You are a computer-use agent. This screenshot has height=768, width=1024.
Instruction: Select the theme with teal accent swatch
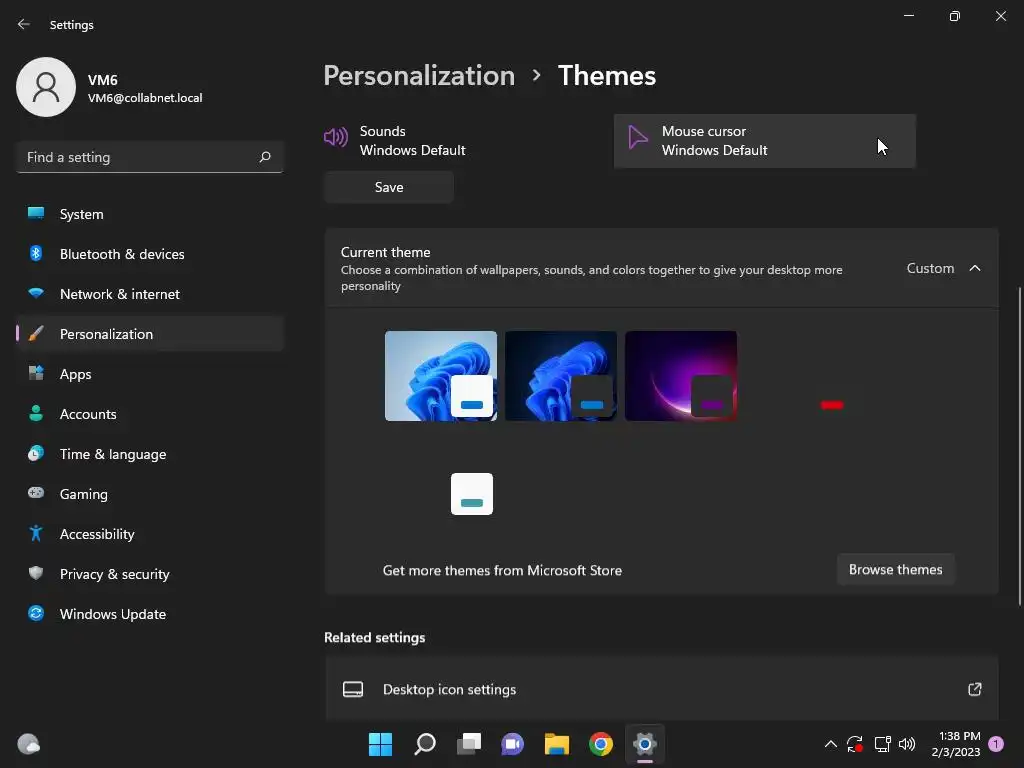pos(441,474)
